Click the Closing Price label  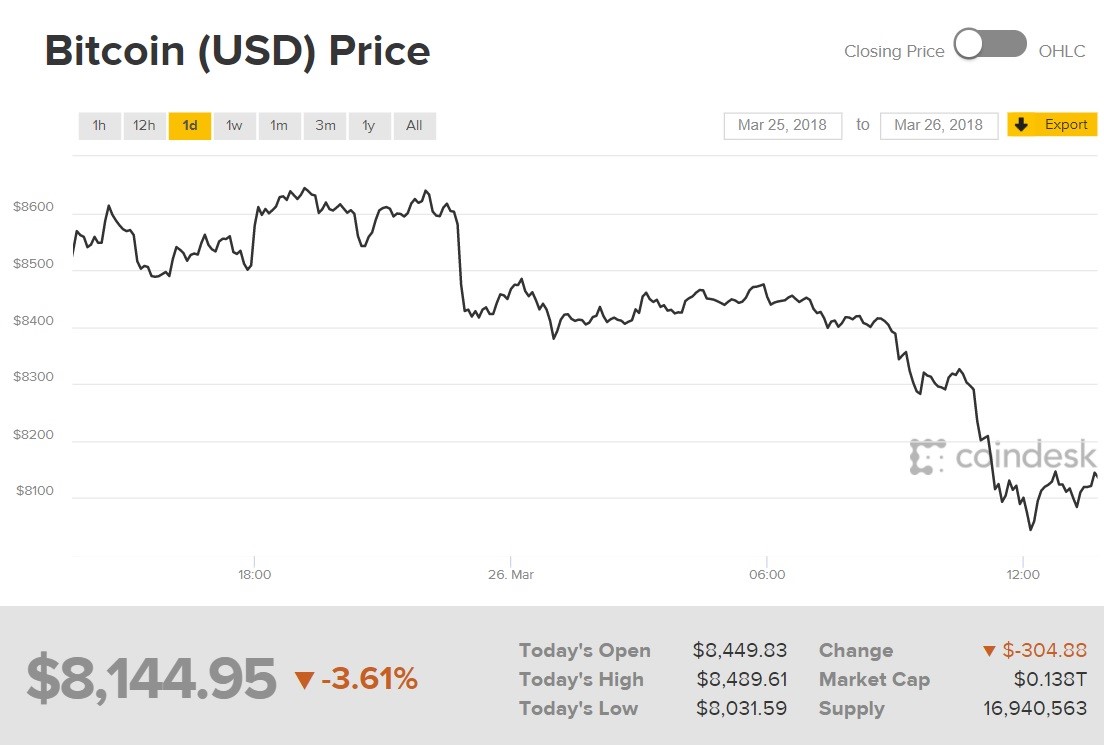pos(893,51)
